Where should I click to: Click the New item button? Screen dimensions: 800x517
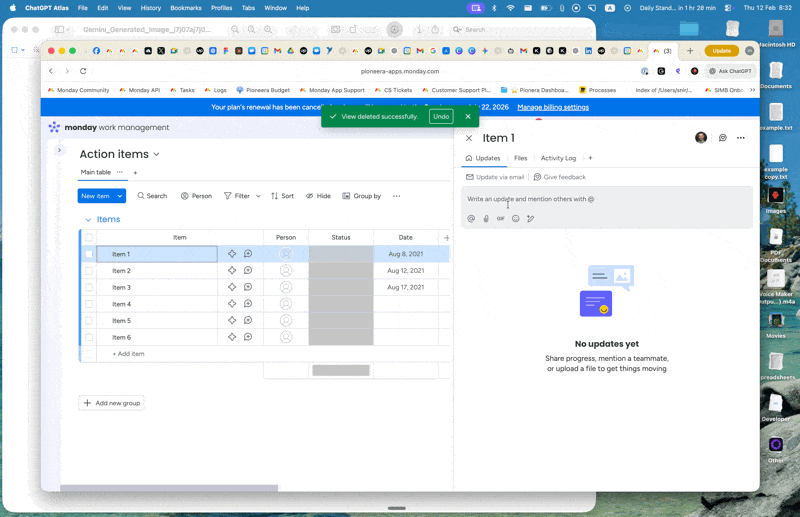[x=95, y=196]
